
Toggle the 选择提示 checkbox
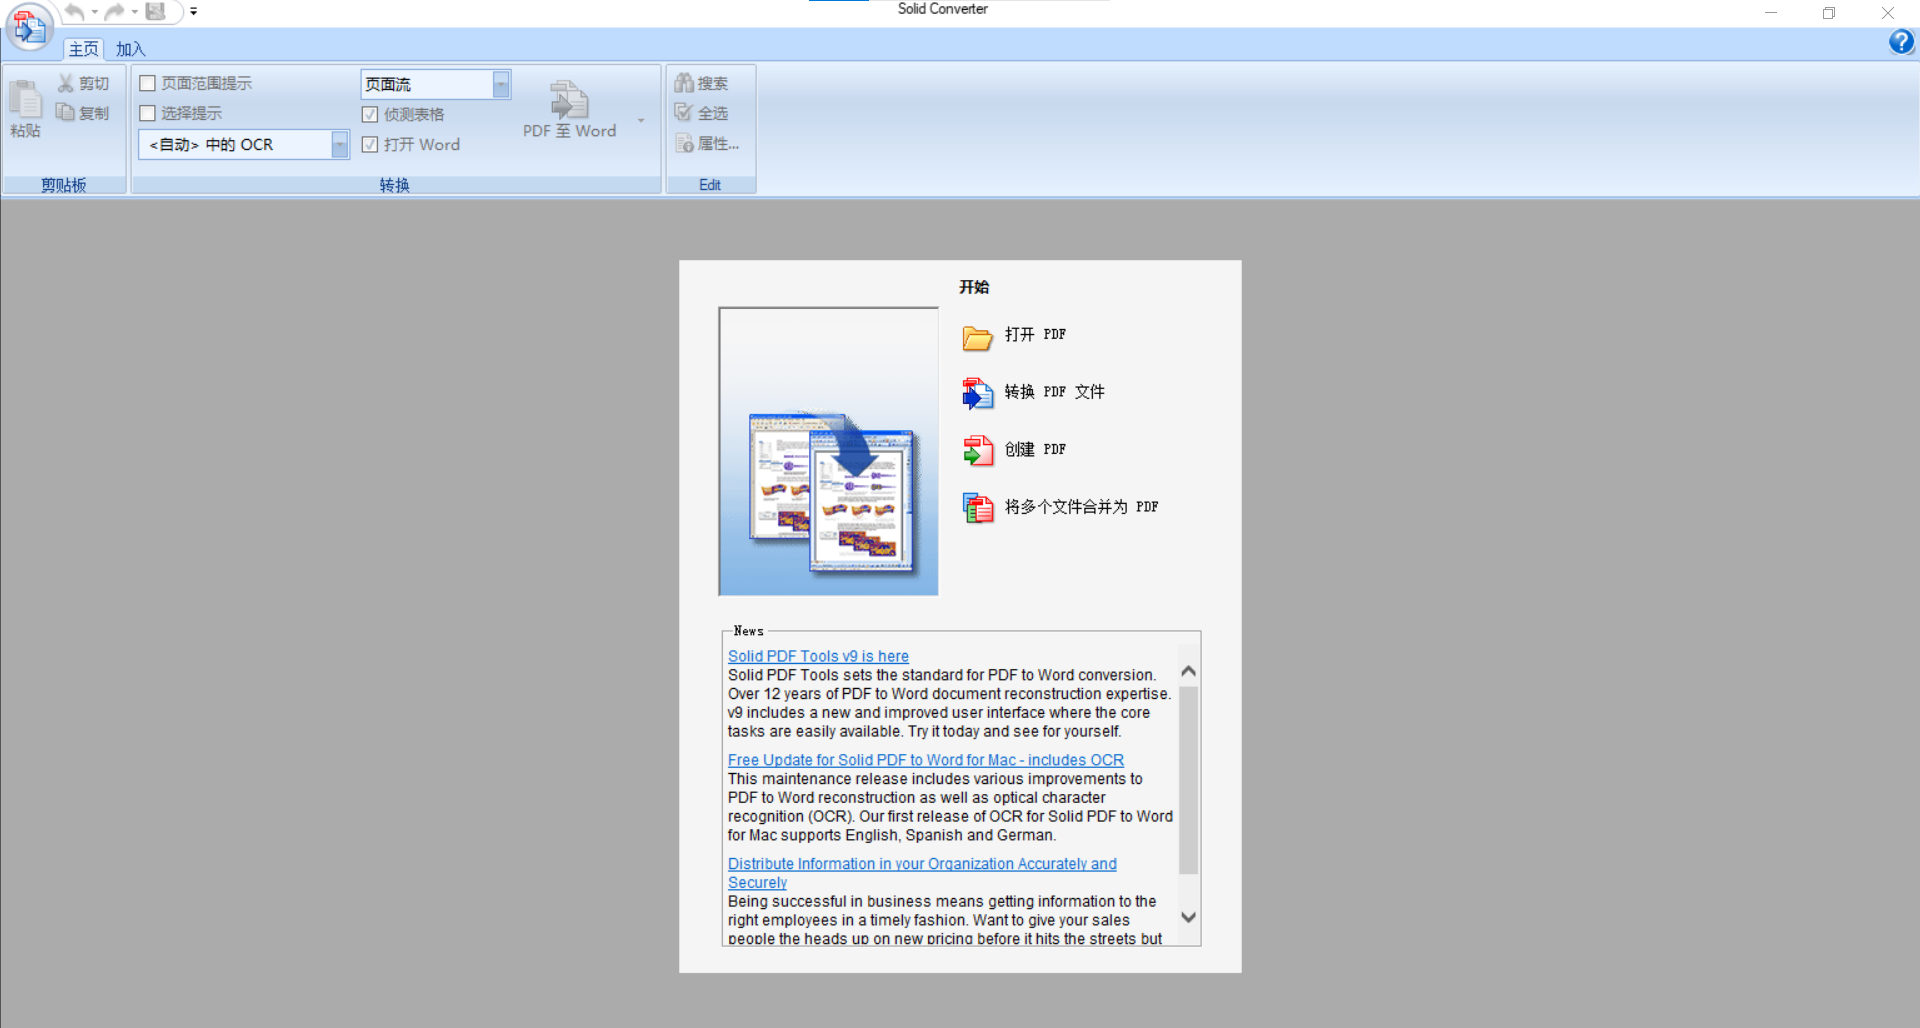tap(148, 114)
